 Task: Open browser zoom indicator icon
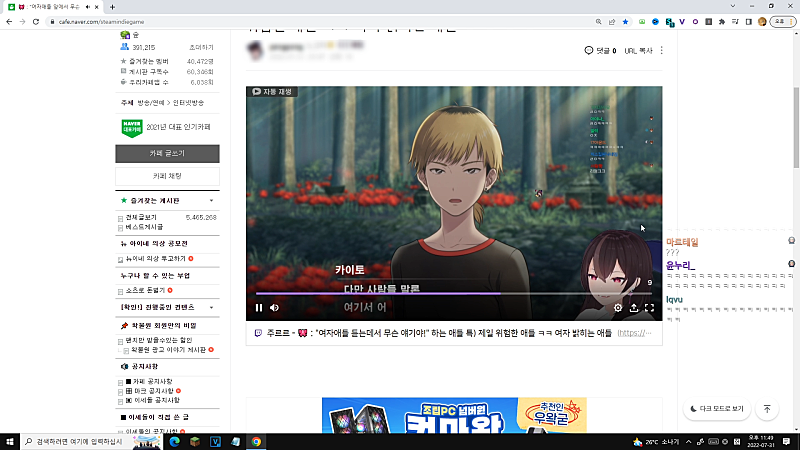point(598,22)
